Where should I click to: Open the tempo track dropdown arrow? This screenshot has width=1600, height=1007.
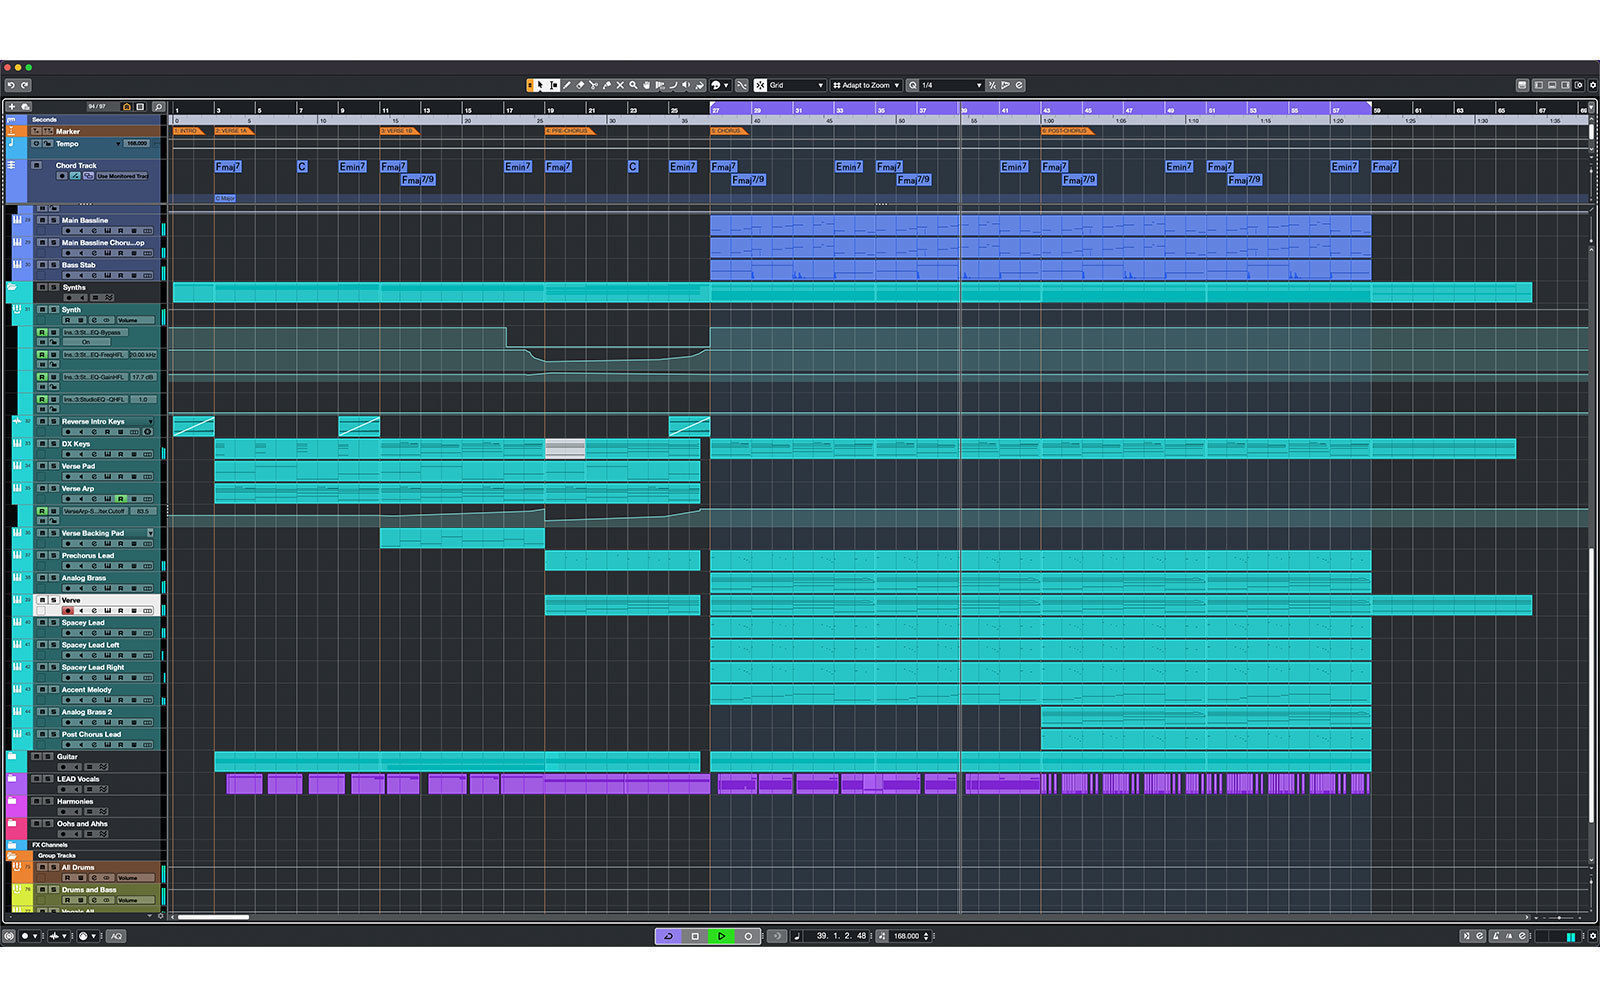click(x=118, y=144)
